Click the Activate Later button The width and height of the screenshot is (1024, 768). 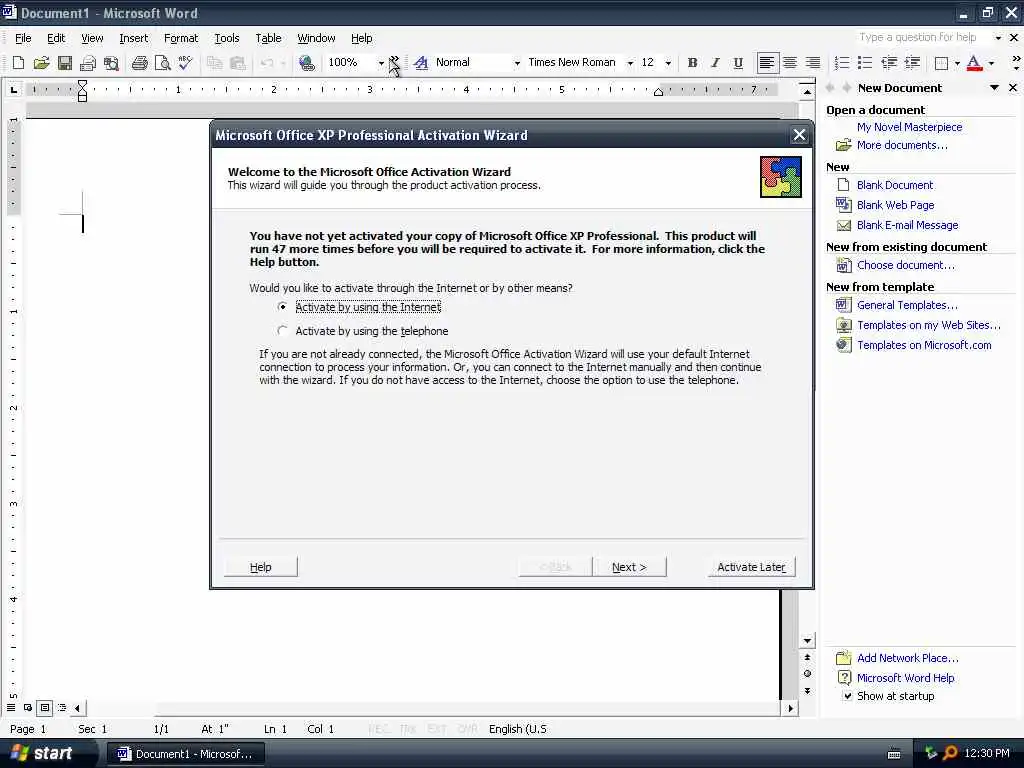point(752,567)
